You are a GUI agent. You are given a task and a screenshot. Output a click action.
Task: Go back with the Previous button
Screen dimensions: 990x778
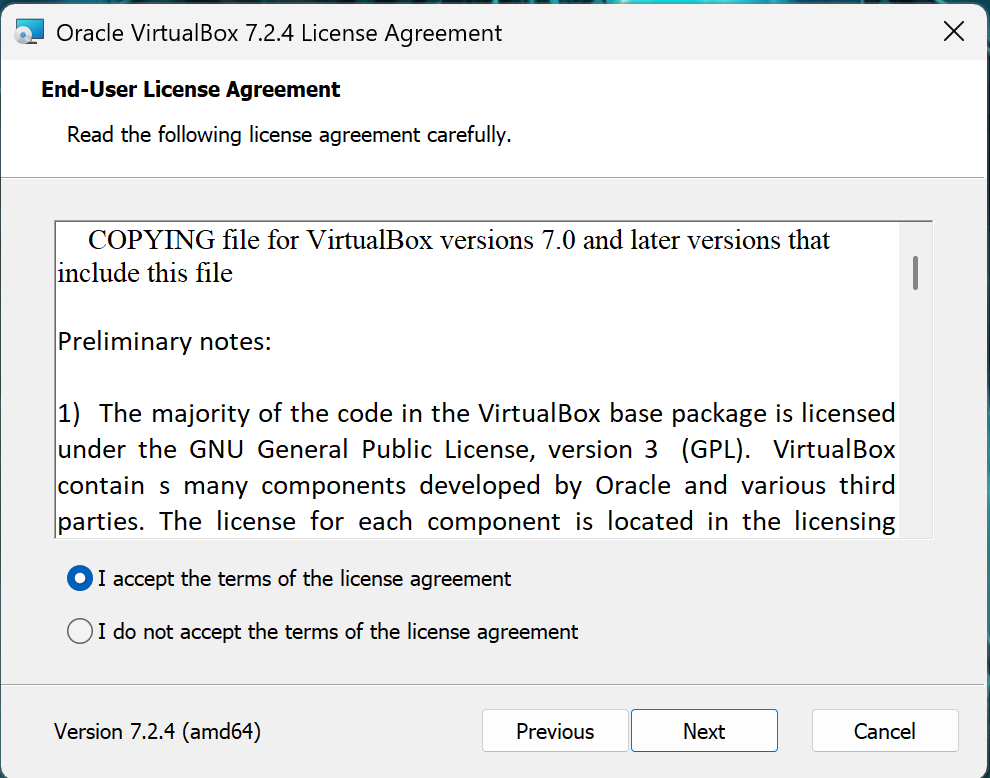(x=555, y=731)
